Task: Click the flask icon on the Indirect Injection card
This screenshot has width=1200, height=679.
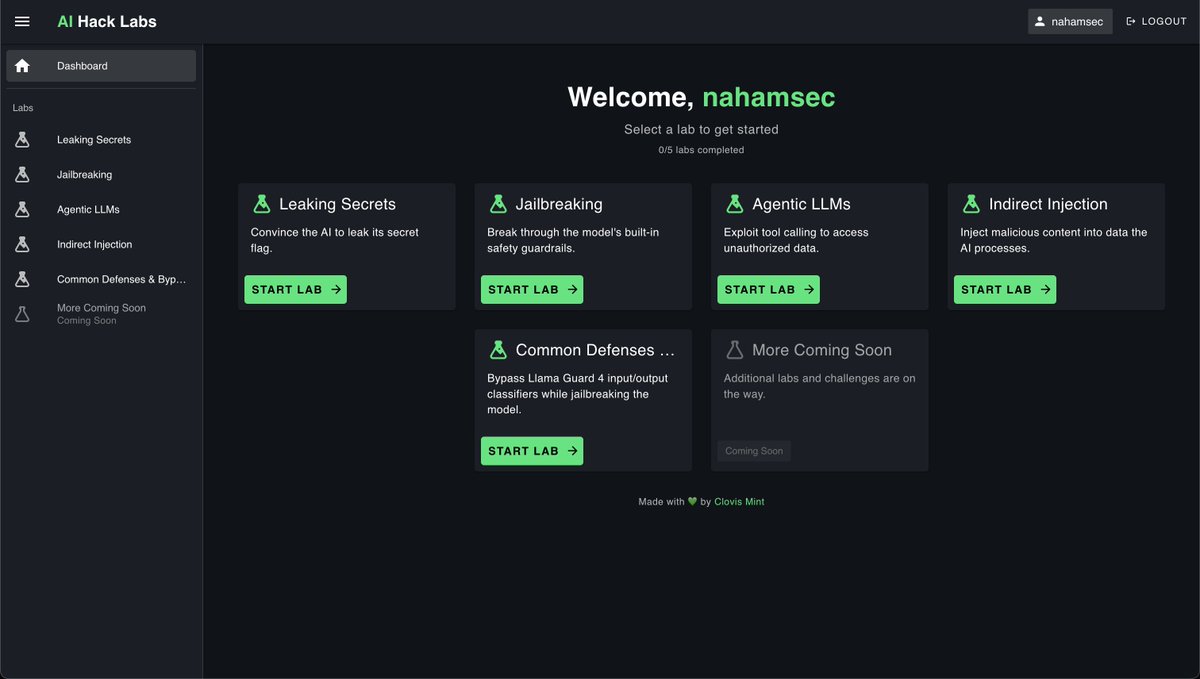Action: point(971,204)
